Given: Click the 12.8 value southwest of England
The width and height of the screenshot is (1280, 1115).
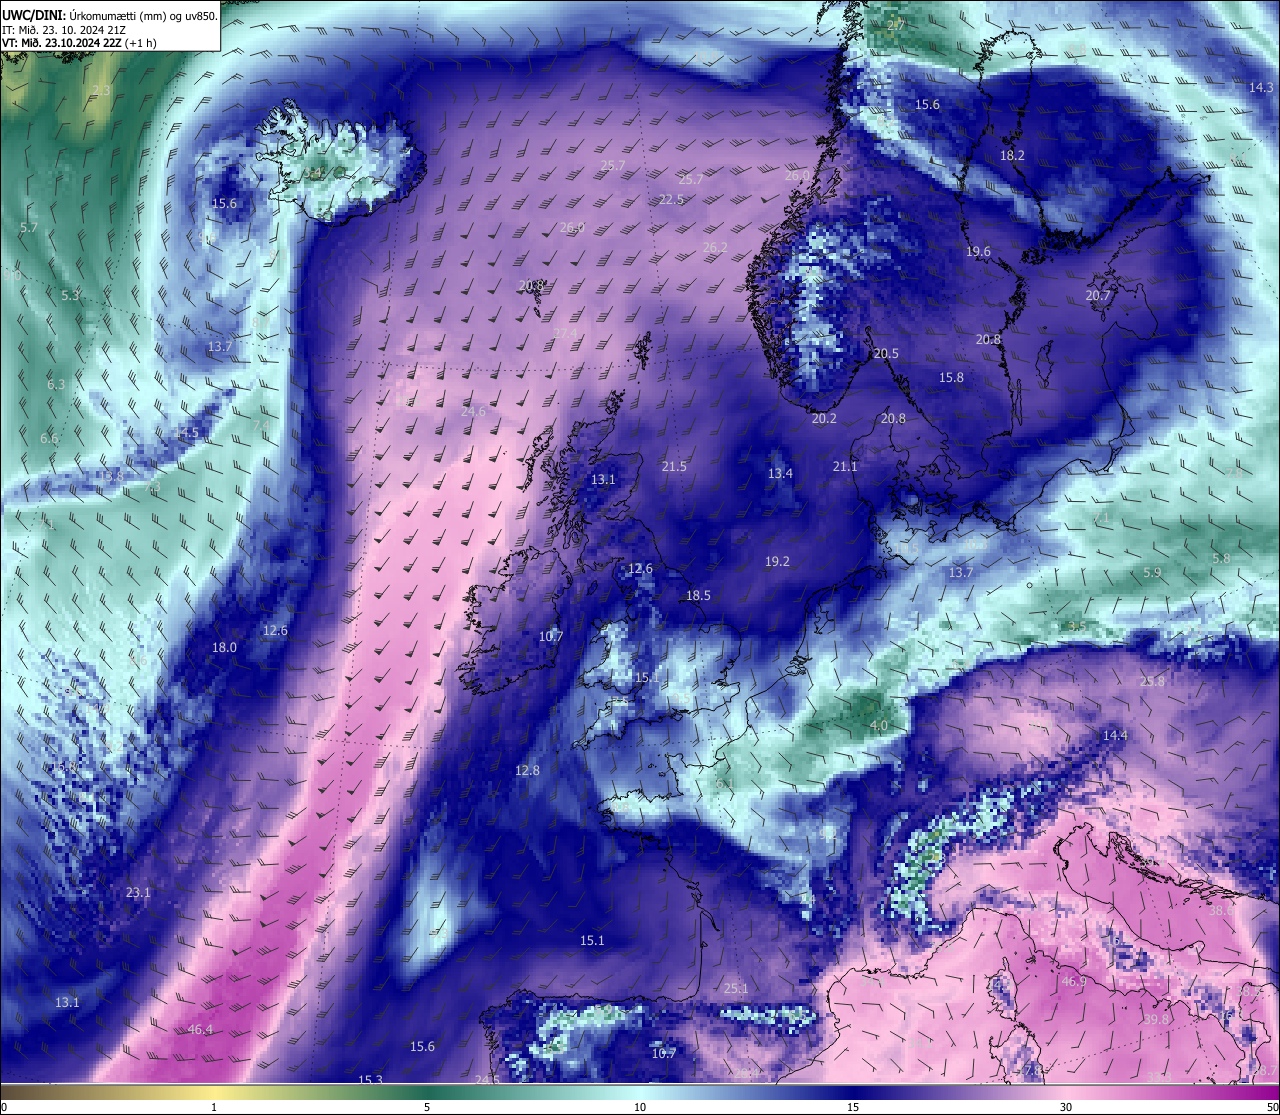Looking at the screenshot, I should 527,771.
